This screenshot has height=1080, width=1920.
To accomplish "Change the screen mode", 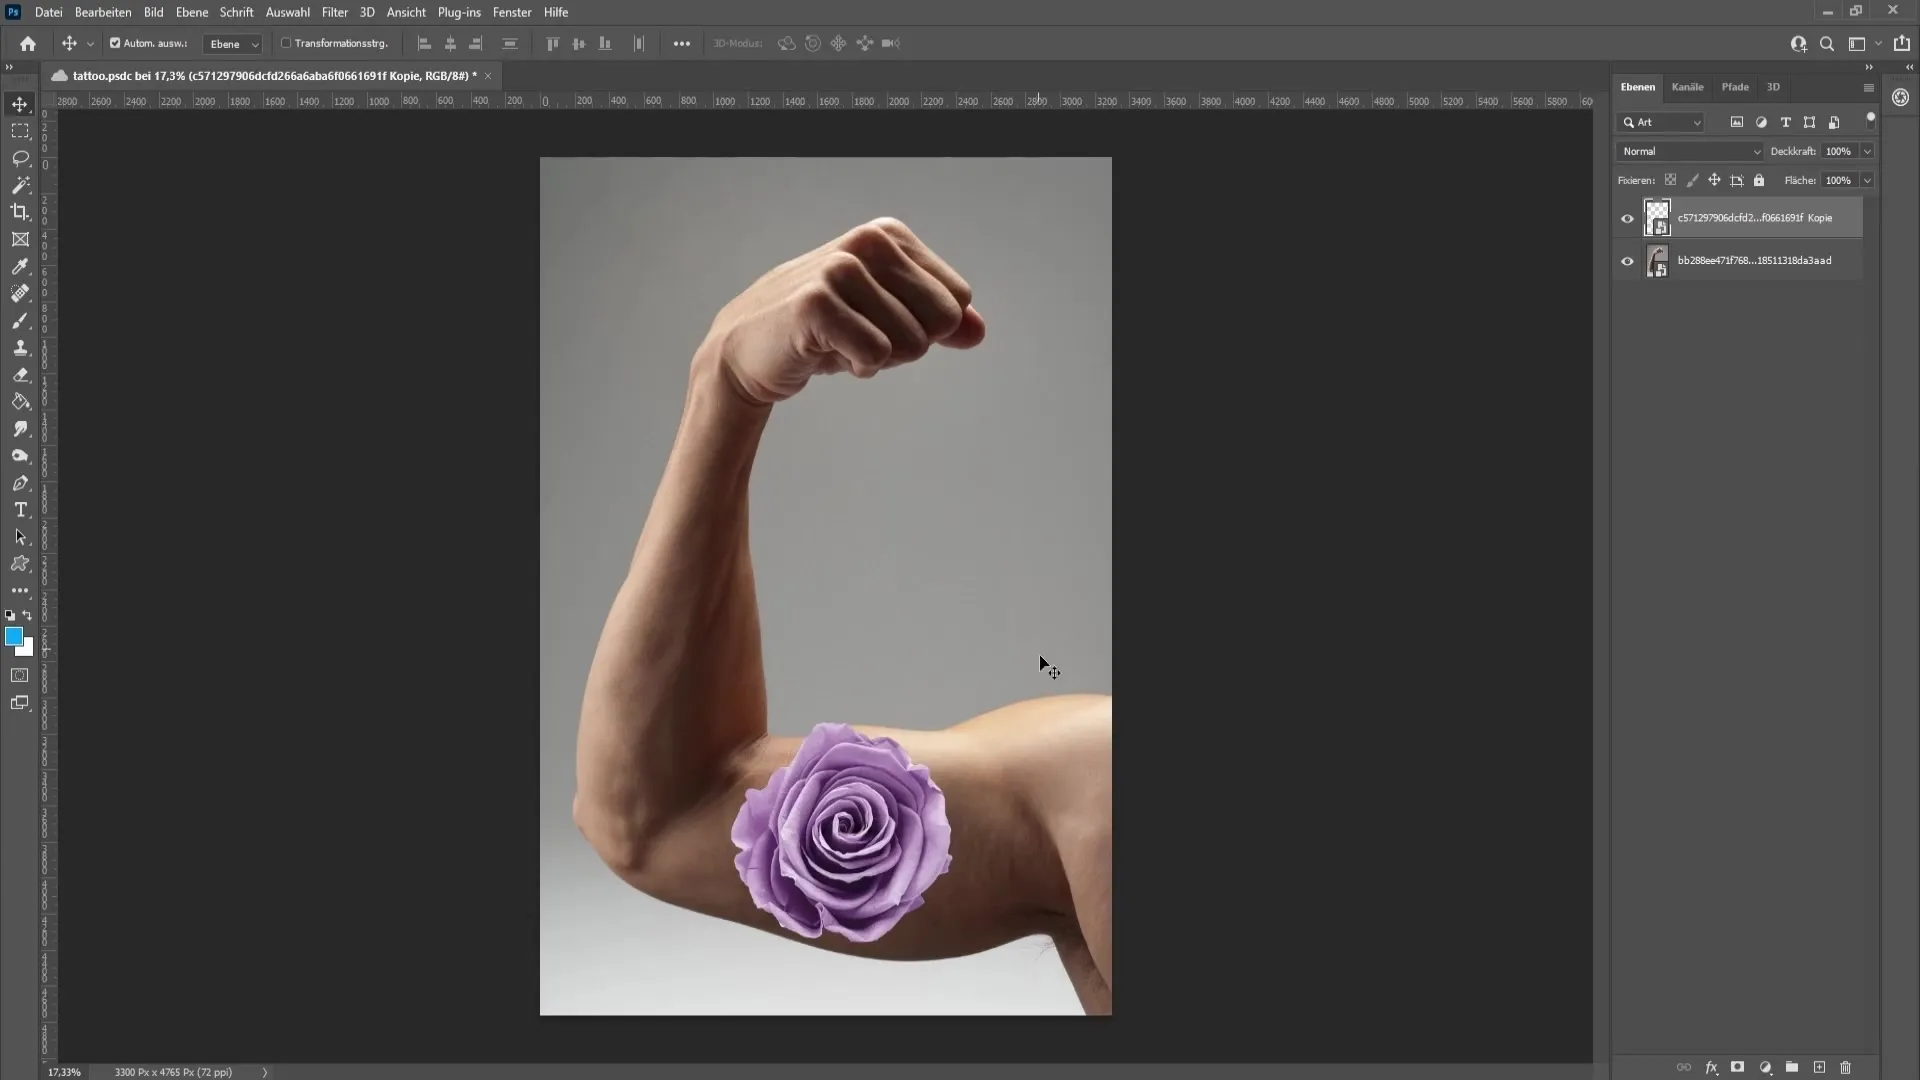I will coord(20,703).
